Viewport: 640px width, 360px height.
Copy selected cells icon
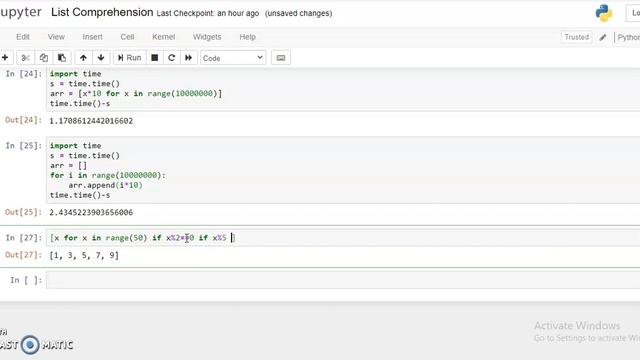point(44,58)
